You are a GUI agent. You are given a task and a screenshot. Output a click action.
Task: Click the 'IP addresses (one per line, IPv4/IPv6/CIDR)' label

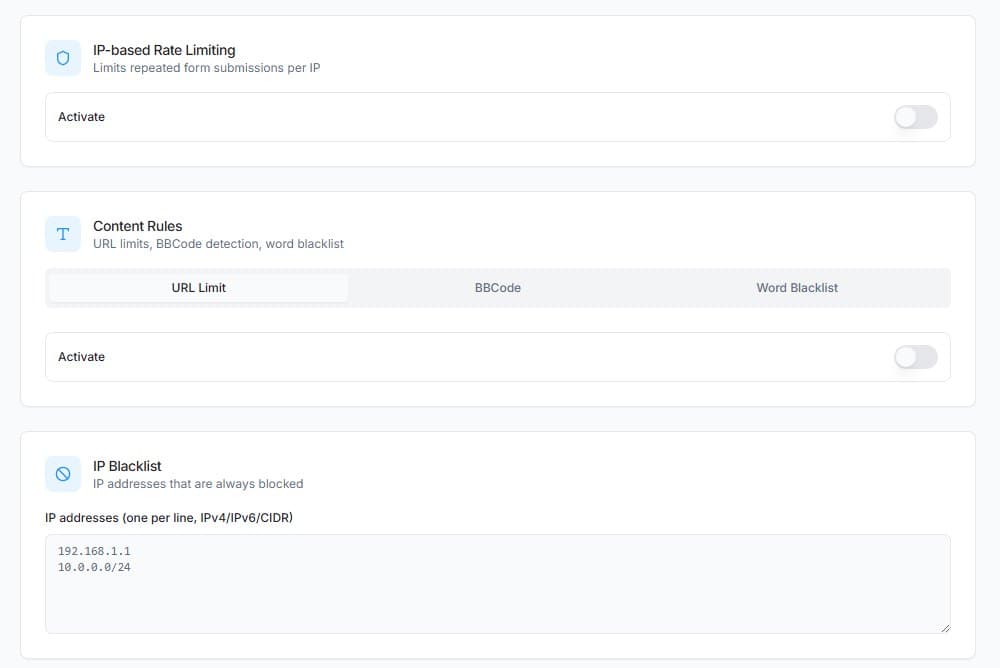pyautogui.click(x=169, y=517)
